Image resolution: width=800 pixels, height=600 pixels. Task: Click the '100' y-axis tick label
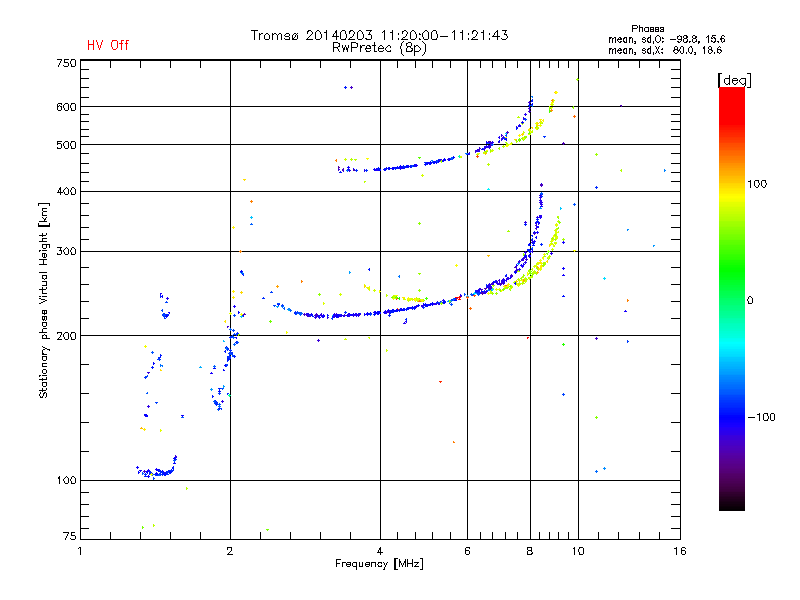click(66, 480)
